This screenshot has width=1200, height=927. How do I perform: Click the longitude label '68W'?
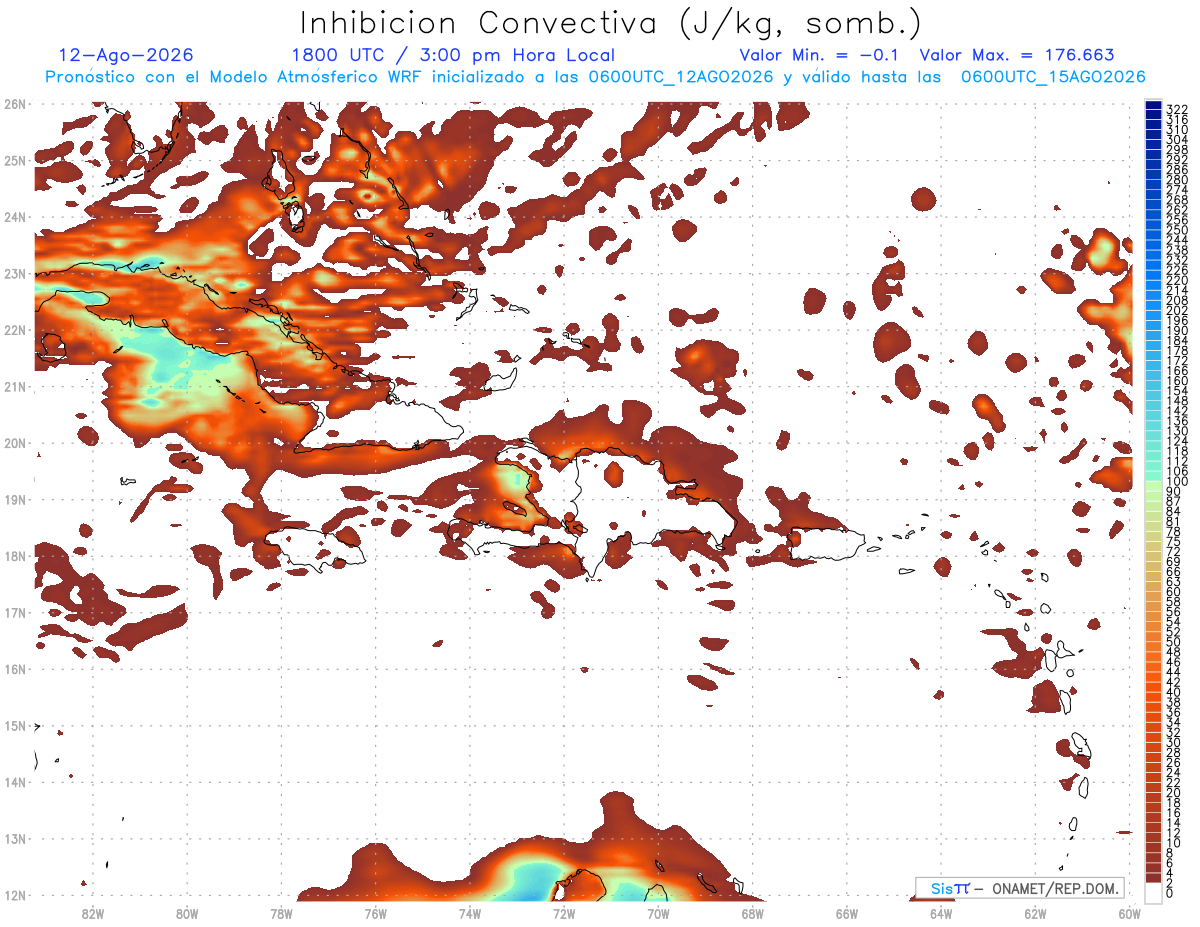(x=752, y=913)
